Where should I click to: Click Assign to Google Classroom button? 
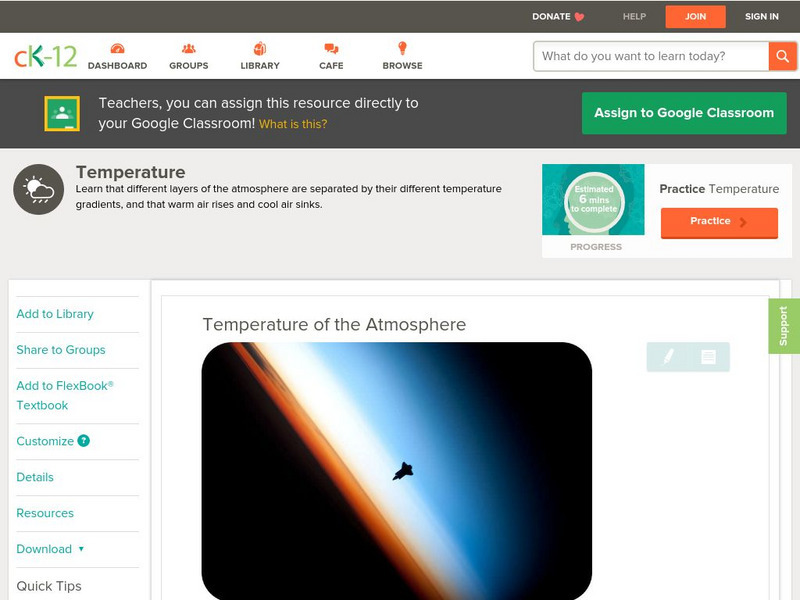[x=684, y=113]
